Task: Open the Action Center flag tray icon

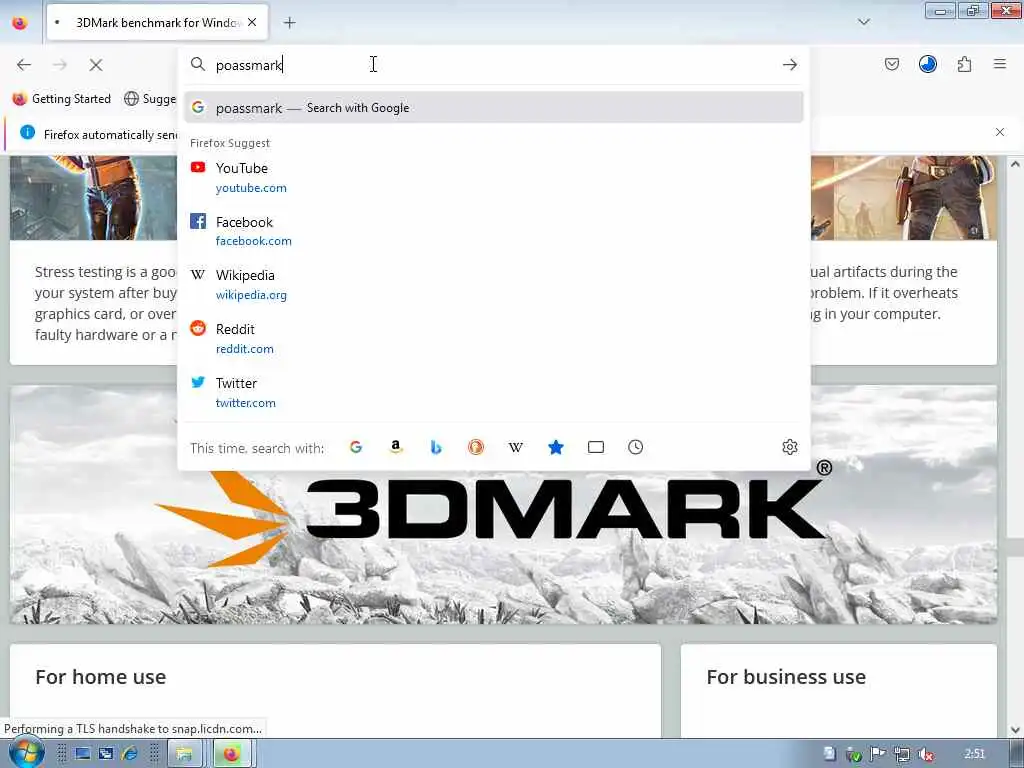Action: [877, 754]
